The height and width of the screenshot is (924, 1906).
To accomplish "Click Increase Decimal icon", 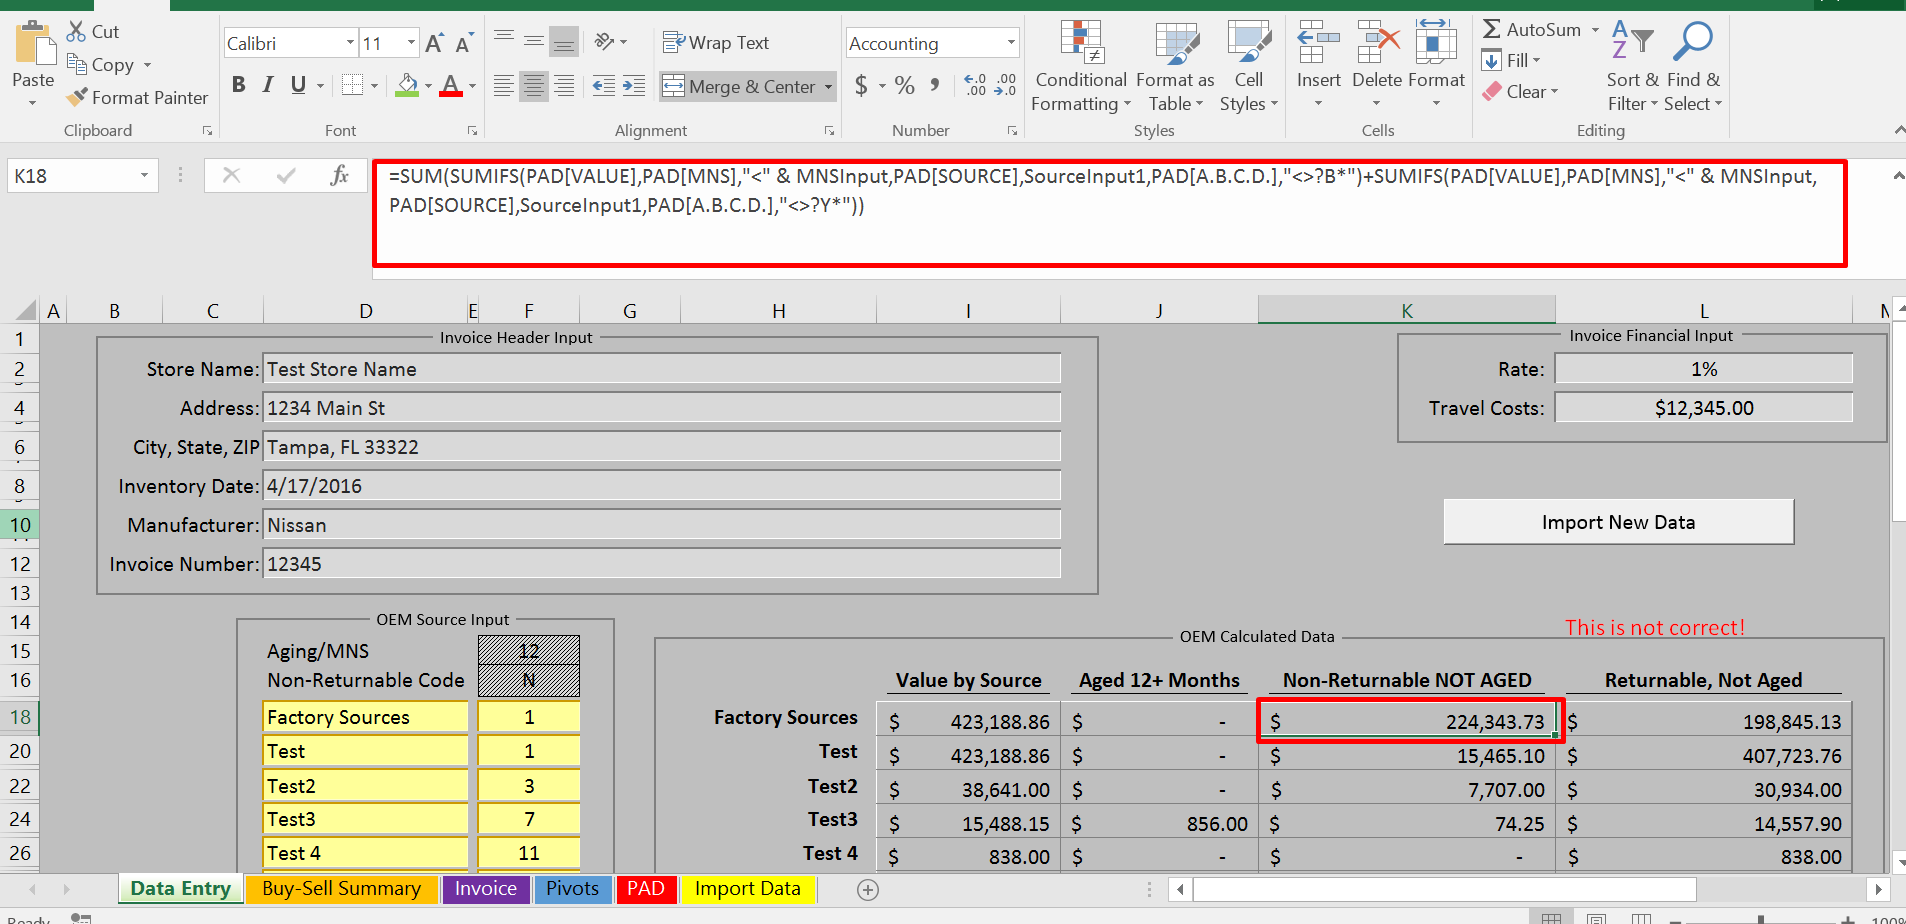I will (975, 86).
